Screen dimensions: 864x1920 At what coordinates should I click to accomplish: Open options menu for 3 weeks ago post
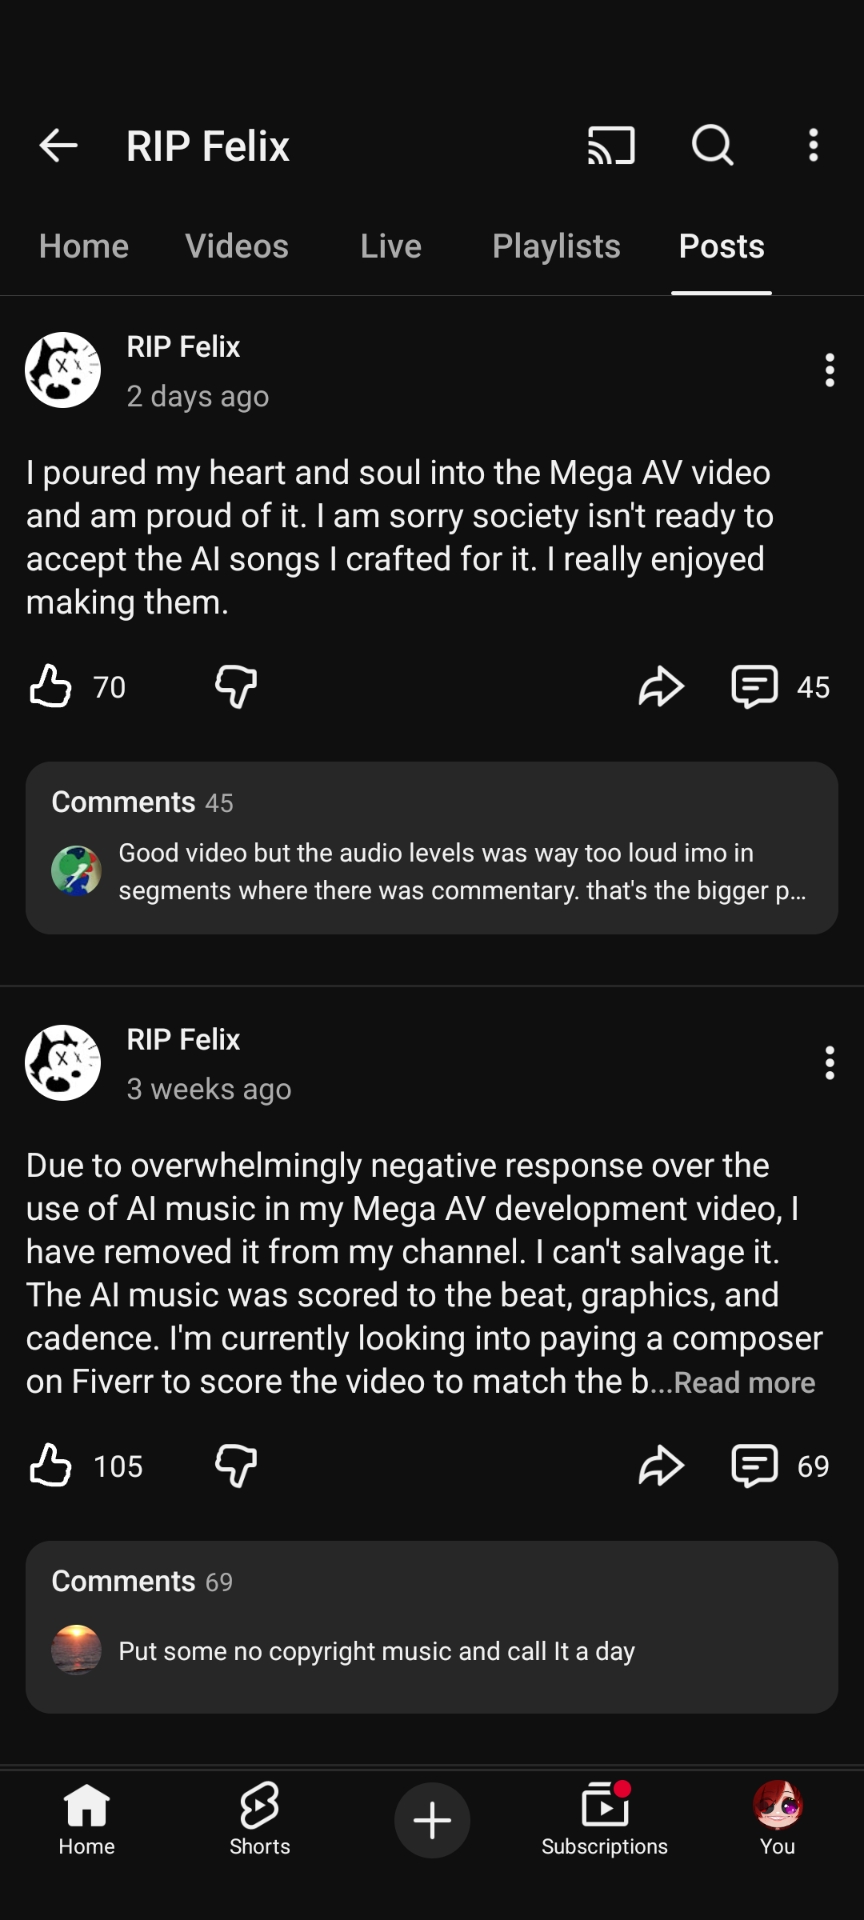829,1063
